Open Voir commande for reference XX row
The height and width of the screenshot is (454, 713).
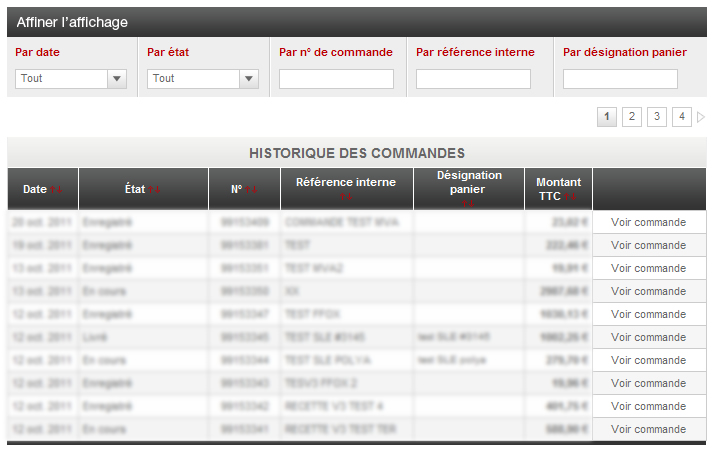click(x=648, y=291)
